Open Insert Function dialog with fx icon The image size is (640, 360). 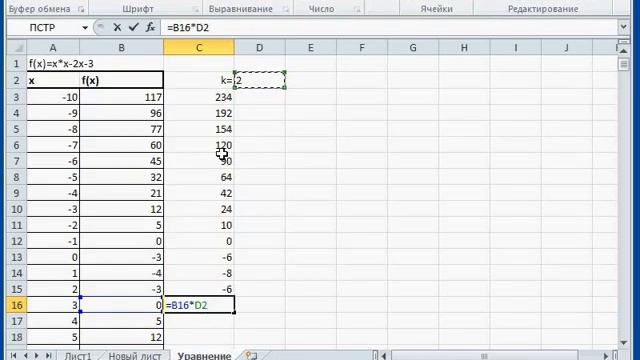tap(150, 27)
